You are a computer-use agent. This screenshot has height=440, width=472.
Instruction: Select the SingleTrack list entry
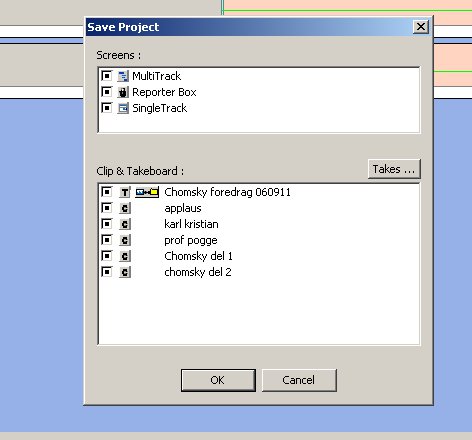[159, 108]
